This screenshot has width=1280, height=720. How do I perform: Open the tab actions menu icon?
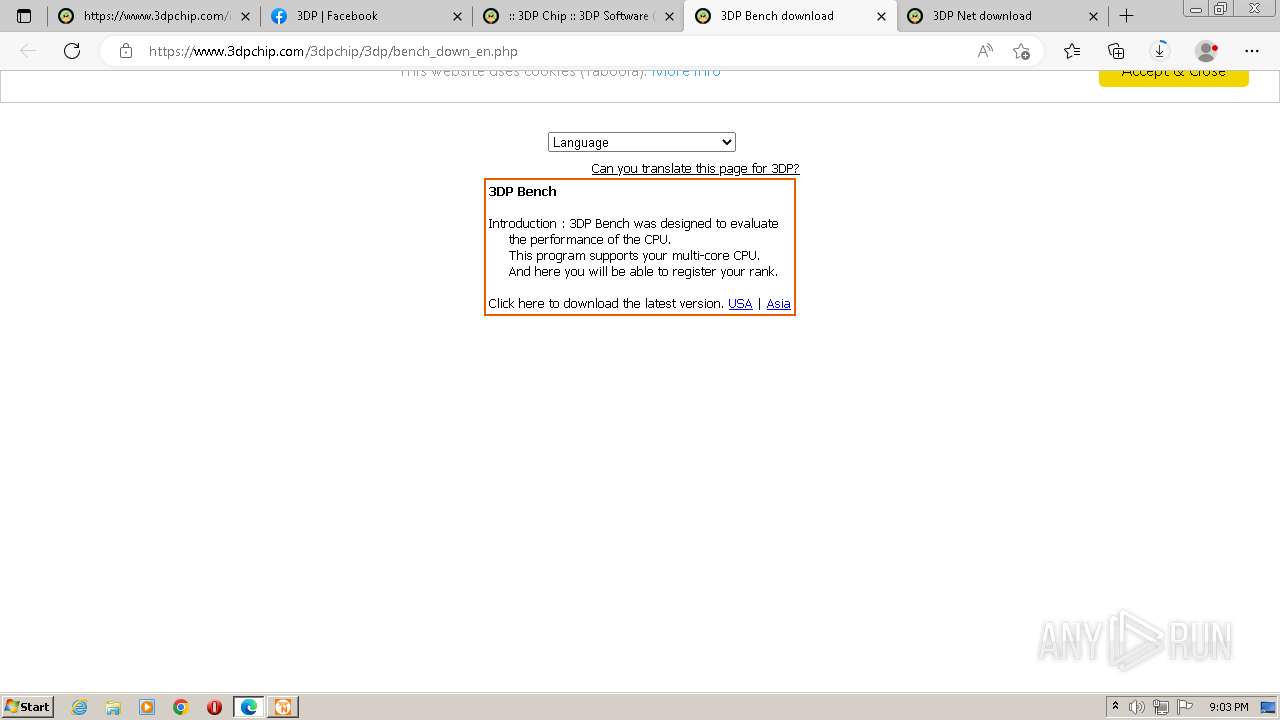pos(24,16)
